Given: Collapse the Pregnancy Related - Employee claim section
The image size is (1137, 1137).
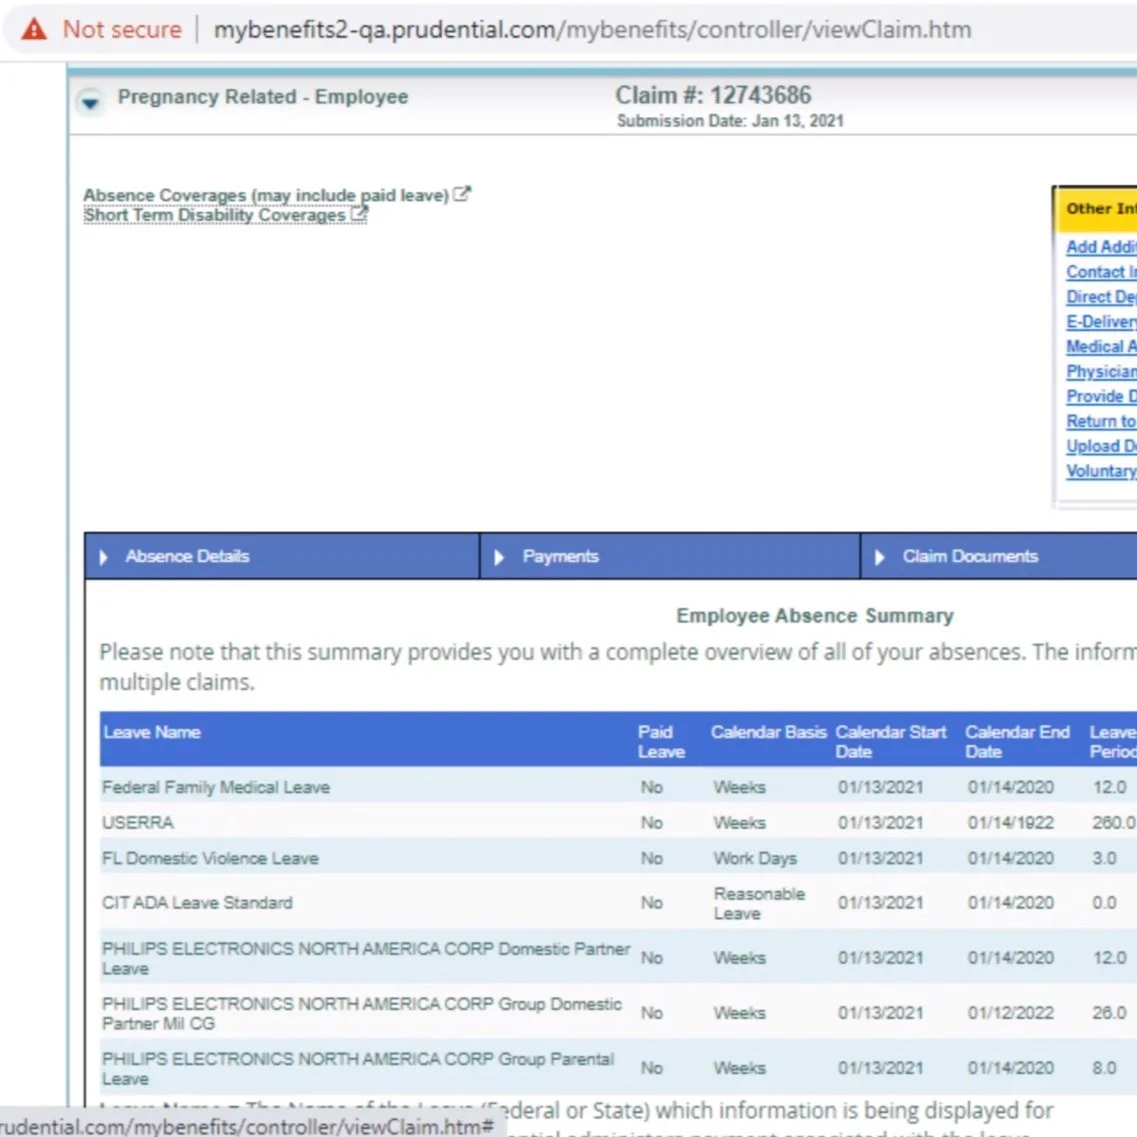Looking at the screenshot, I should [91, 103].
